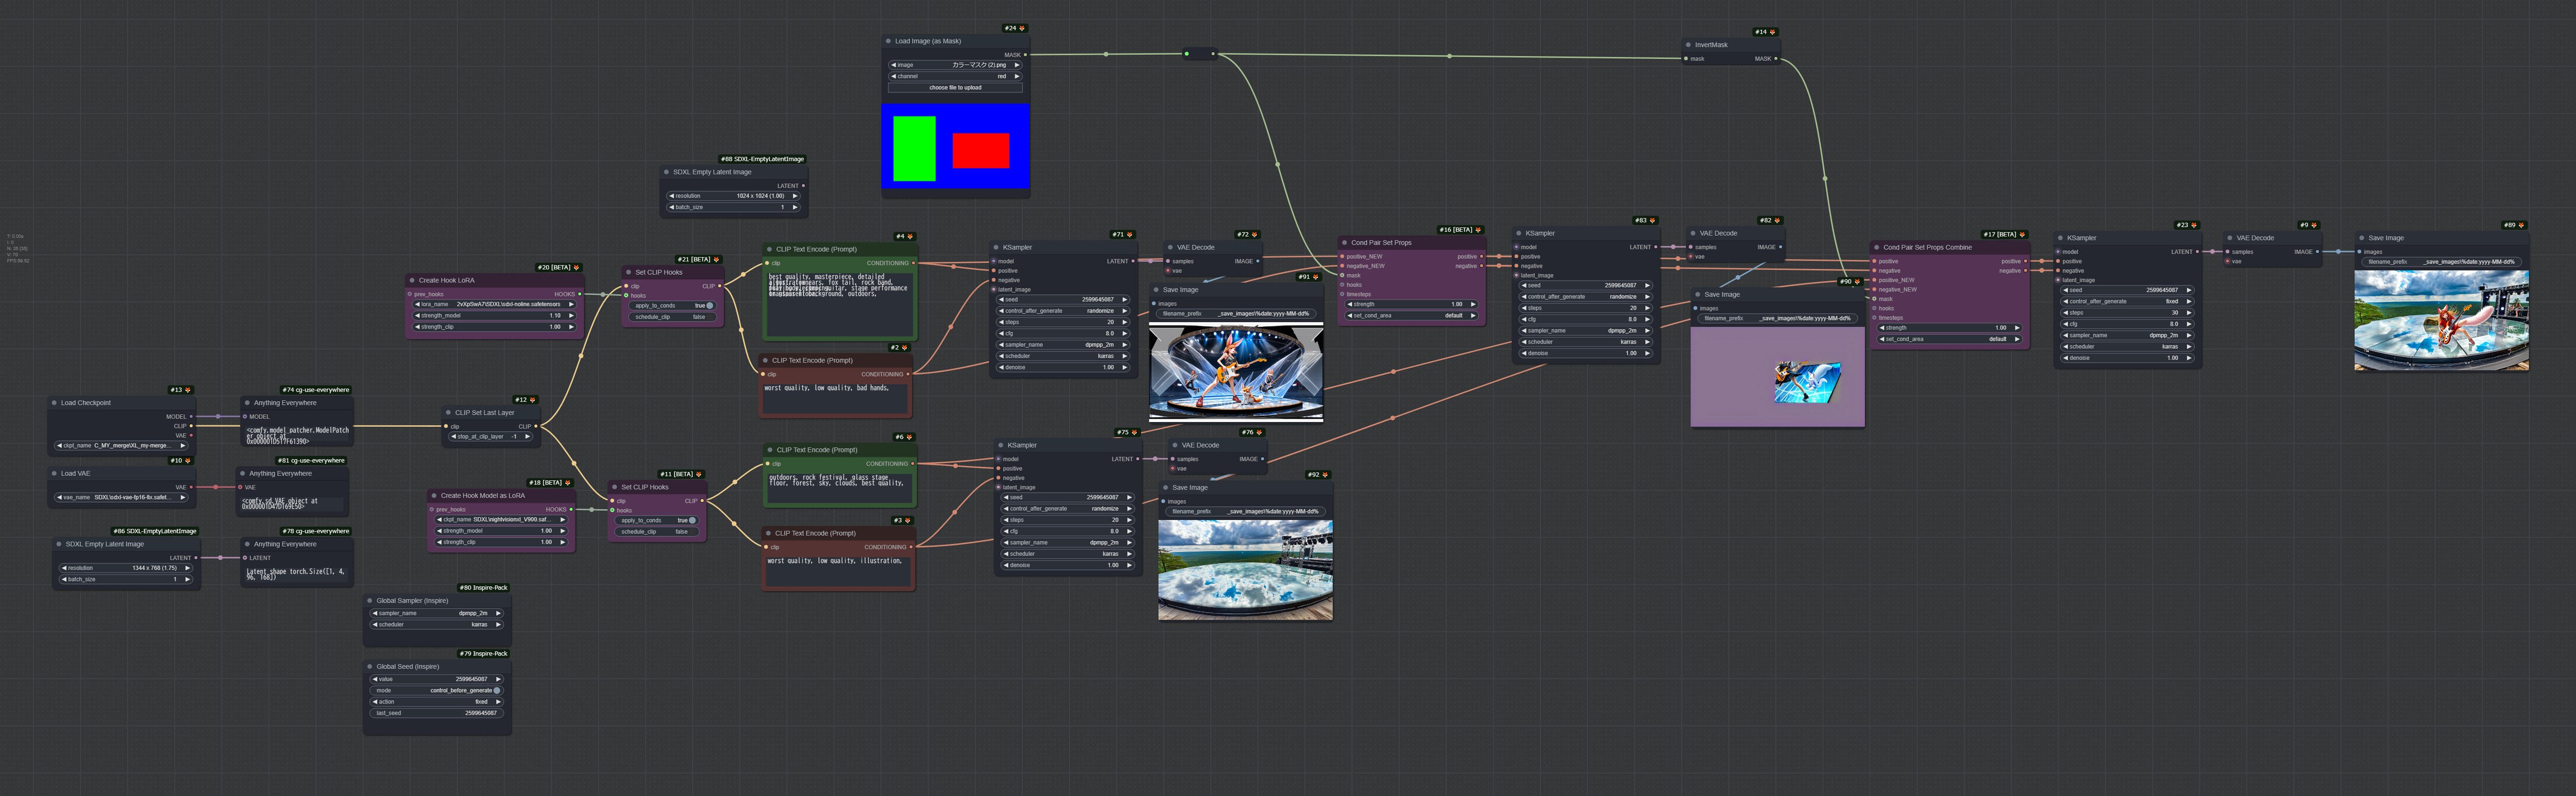Viewport: 2576px width, 796px height.
Task: Click the fox icon on the #14 InvertMask badge
Action: click(x=1773, y=32)
